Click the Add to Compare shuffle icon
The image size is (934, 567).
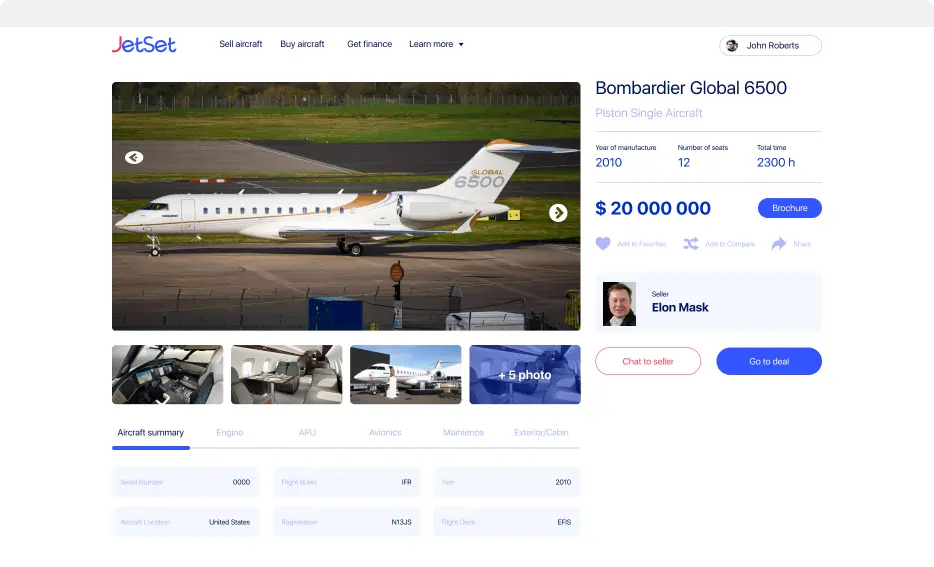coord(691,244)
